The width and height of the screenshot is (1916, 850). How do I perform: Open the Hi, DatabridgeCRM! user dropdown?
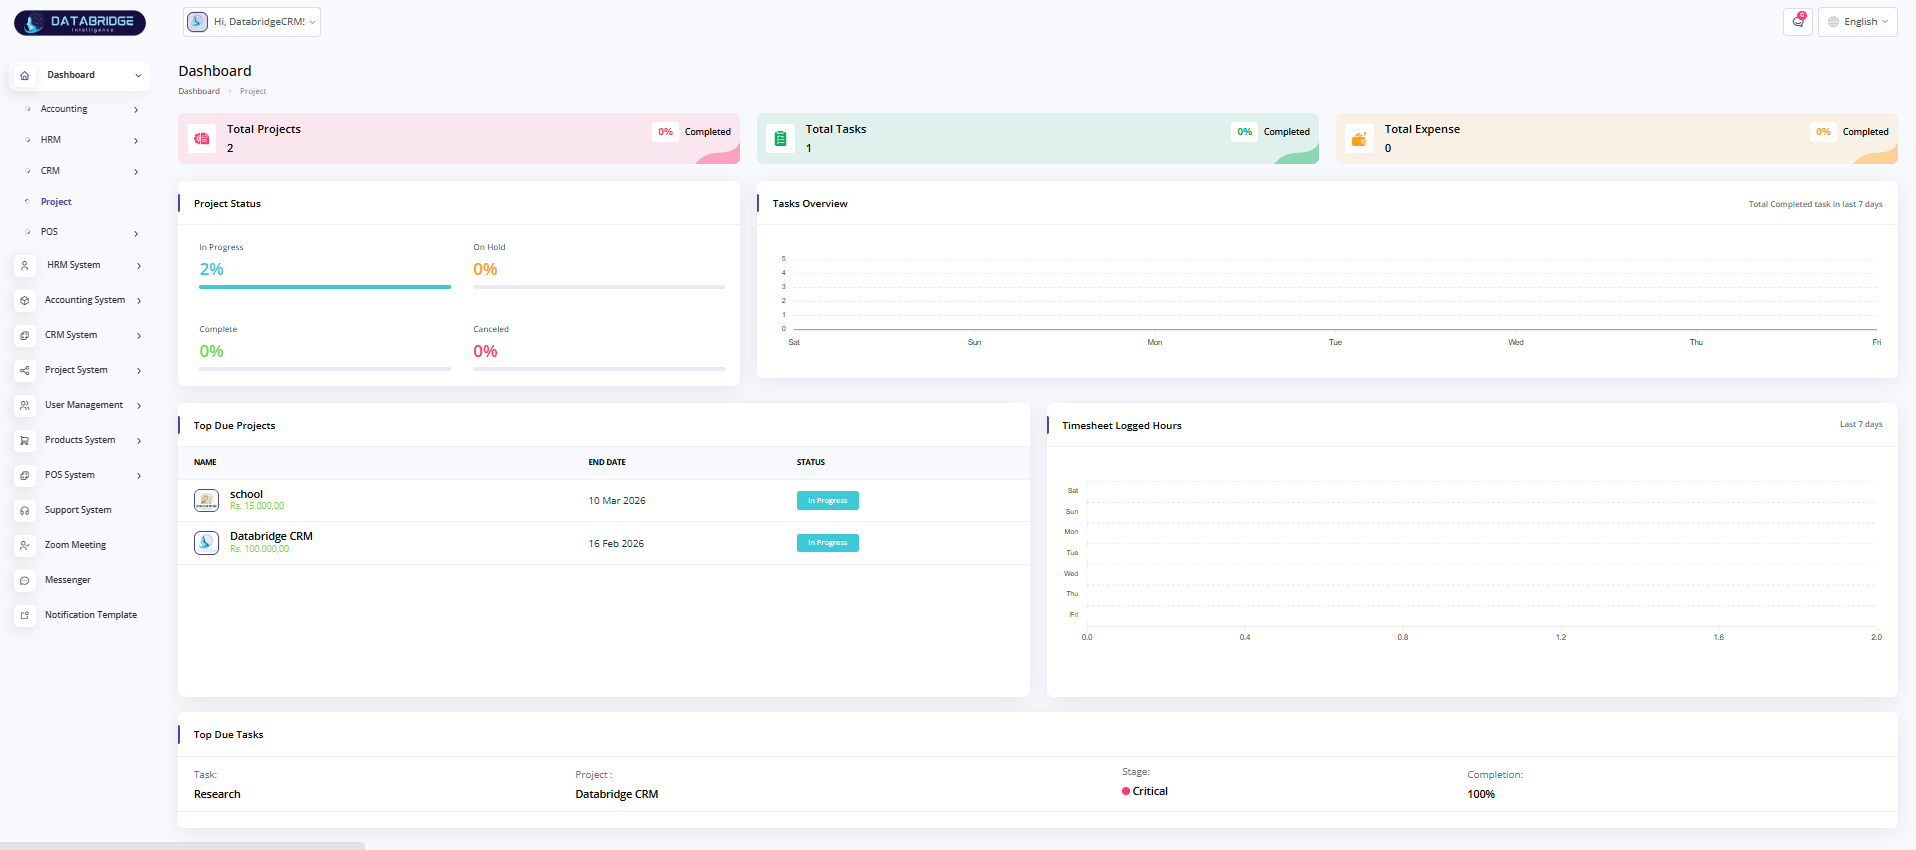click(x=252, y=22)
